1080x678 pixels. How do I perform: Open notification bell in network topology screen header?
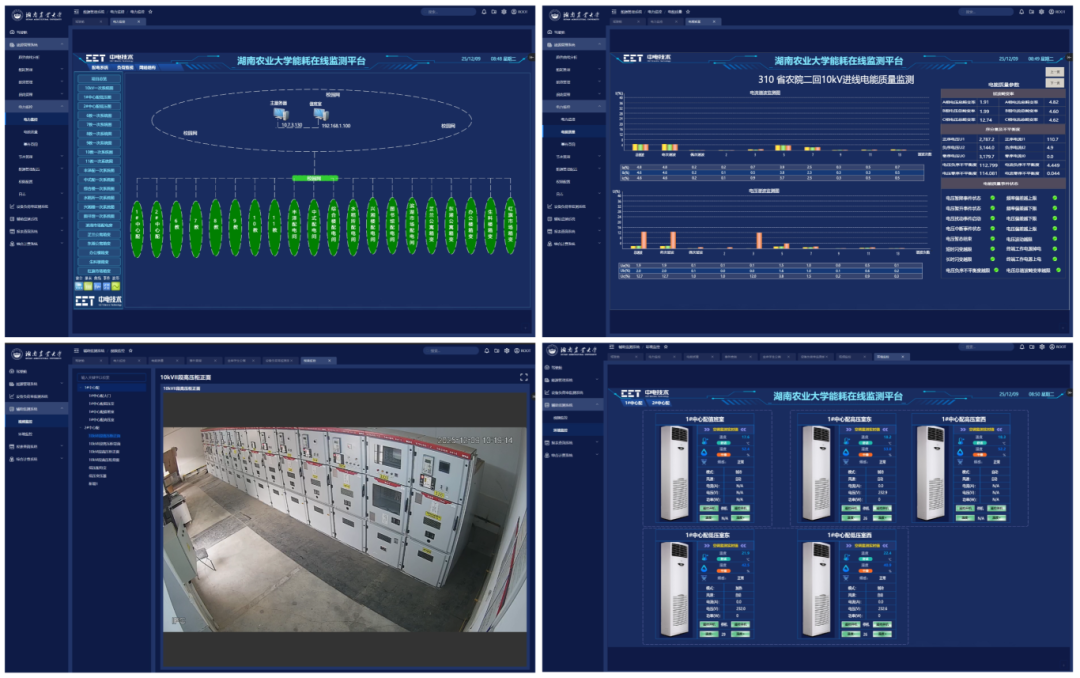tap(483, 12)
